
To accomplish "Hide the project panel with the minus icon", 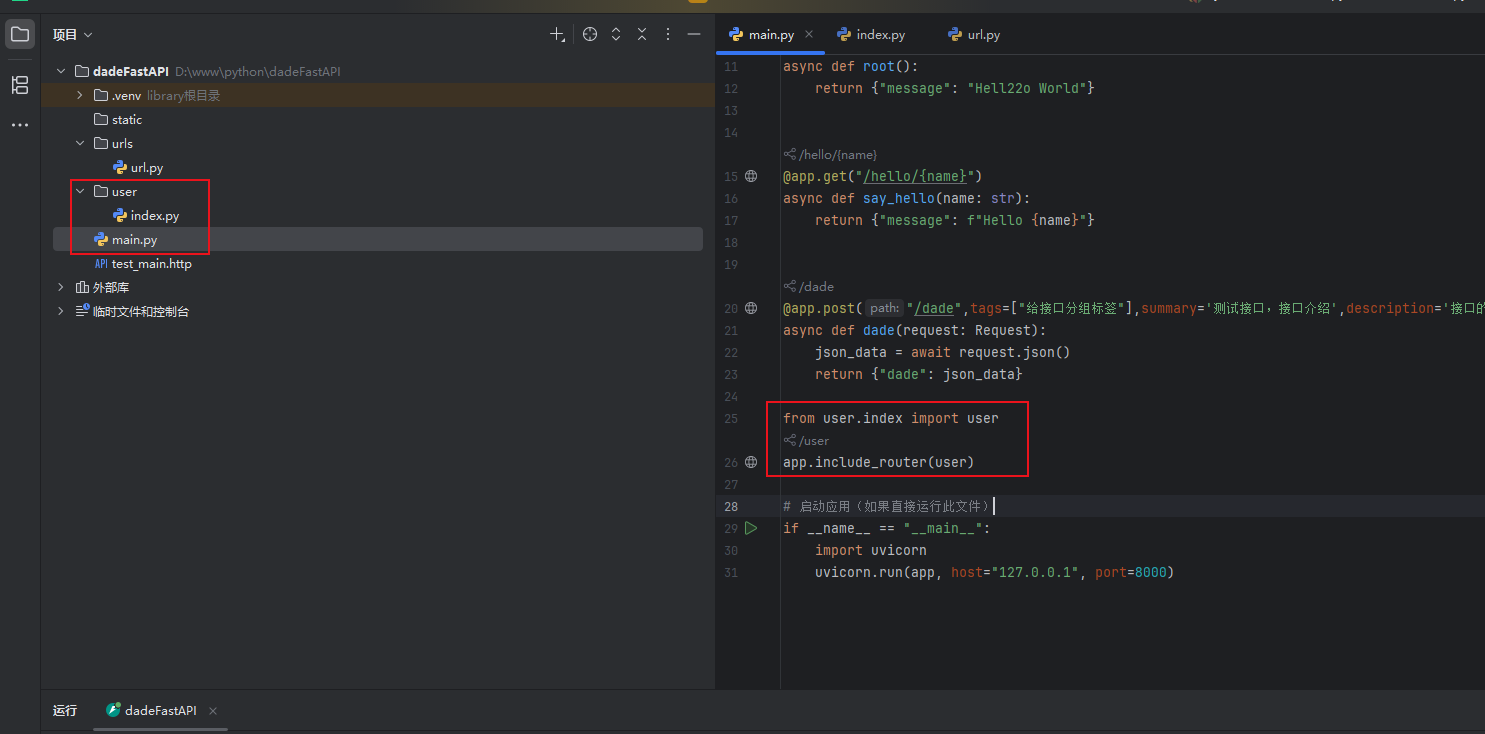I will (x=694, y=34).
